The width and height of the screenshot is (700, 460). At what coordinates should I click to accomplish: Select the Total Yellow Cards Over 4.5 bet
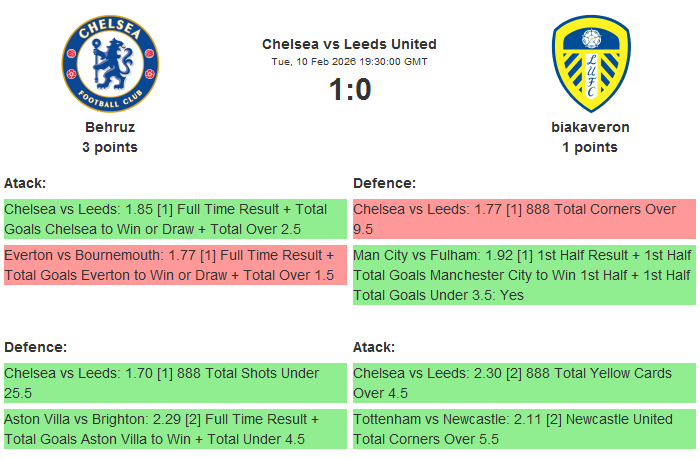point(523,383)
